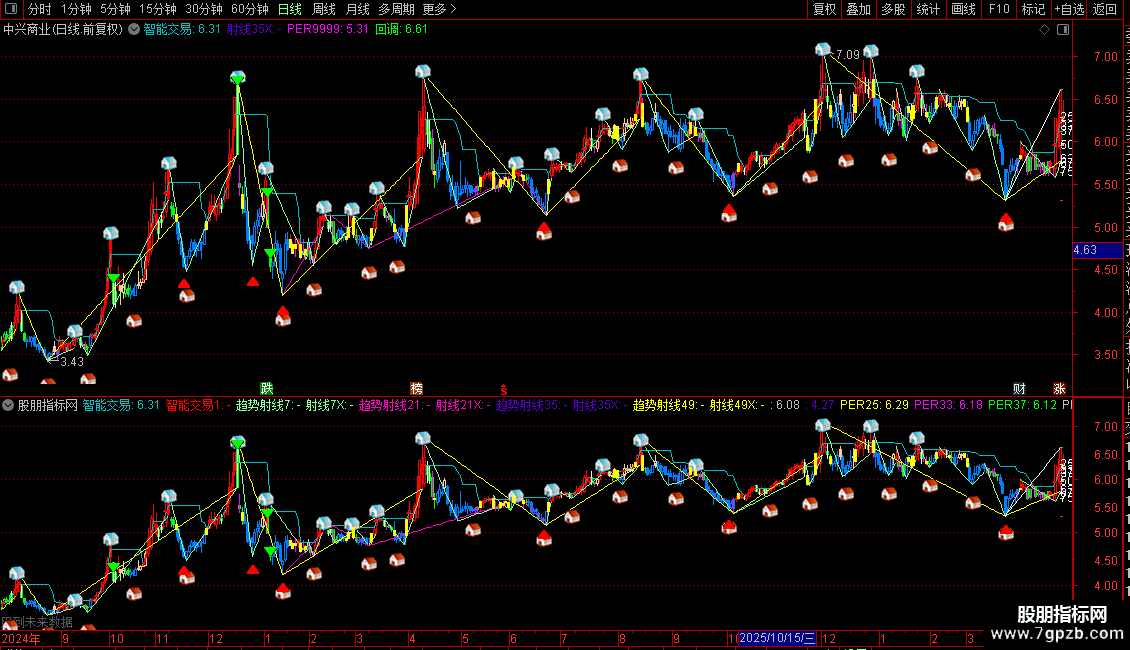Click the 4.63 cursor price tag
The height and width of the screenshot is (650, 1130).
click(1098, 250)
